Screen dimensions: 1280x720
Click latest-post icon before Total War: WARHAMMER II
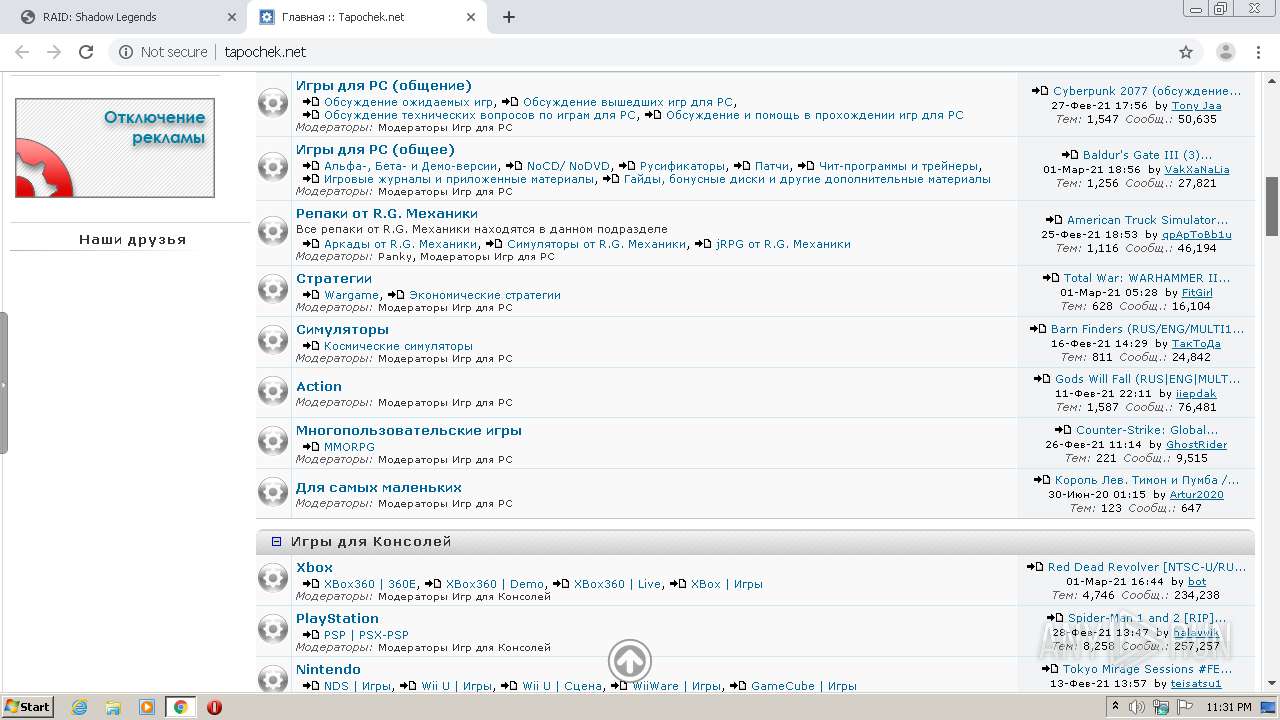[x=1051, y=278]
